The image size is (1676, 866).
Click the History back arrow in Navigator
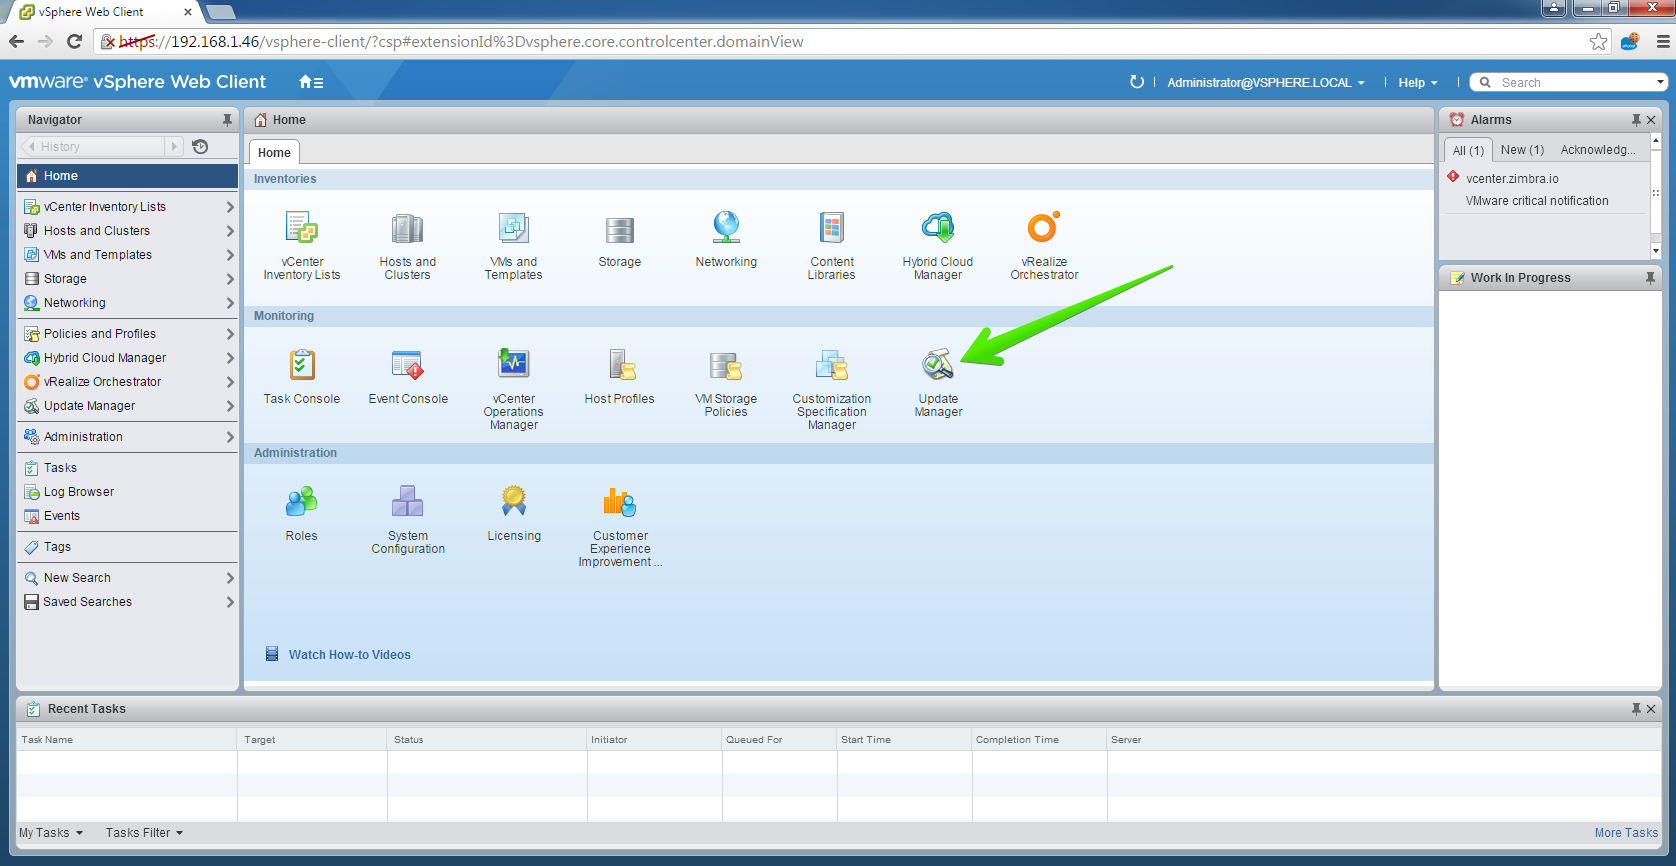pyautogui.click(x=31, y=147)
